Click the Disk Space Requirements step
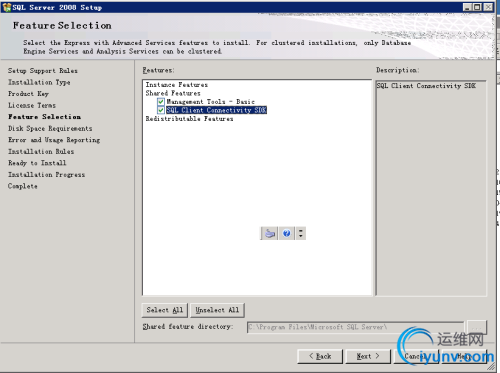Screen dimensions: 500x373 pyautogui.click(x=50, y=128)
